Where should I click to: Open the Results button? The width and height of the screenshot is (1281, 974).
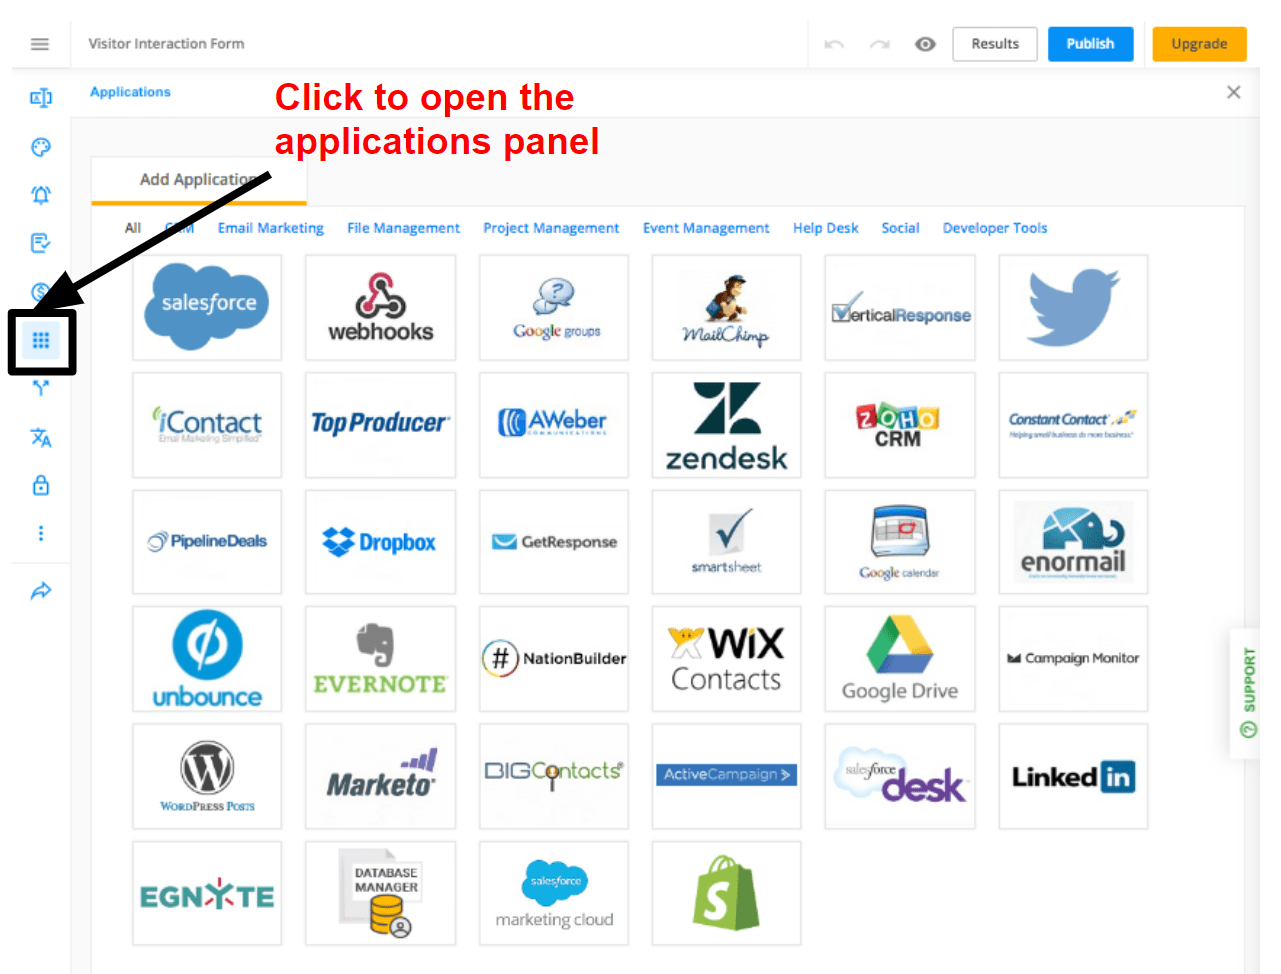(x=994, y=44)
